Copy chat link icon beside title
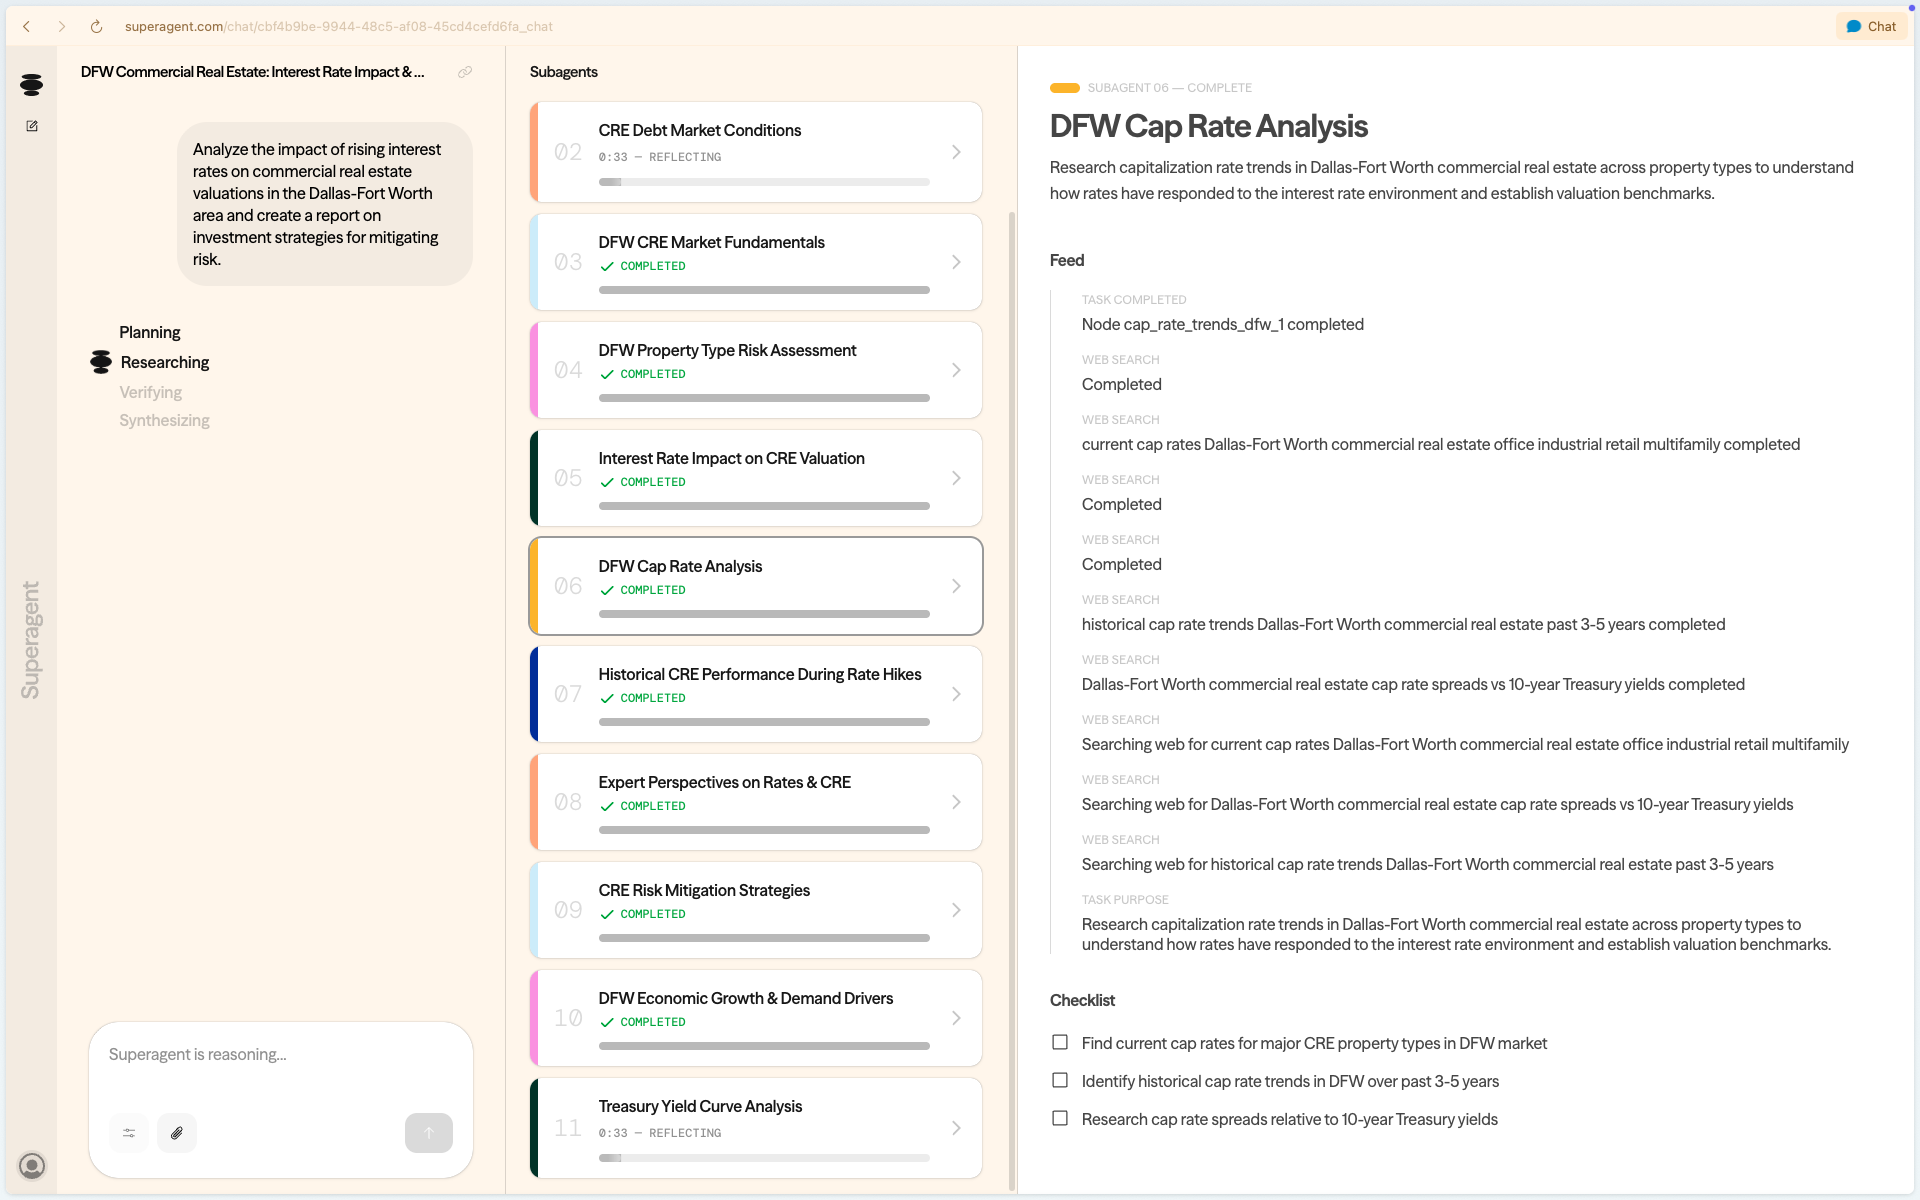The image size is (1920, 1200). coord(465,72)
